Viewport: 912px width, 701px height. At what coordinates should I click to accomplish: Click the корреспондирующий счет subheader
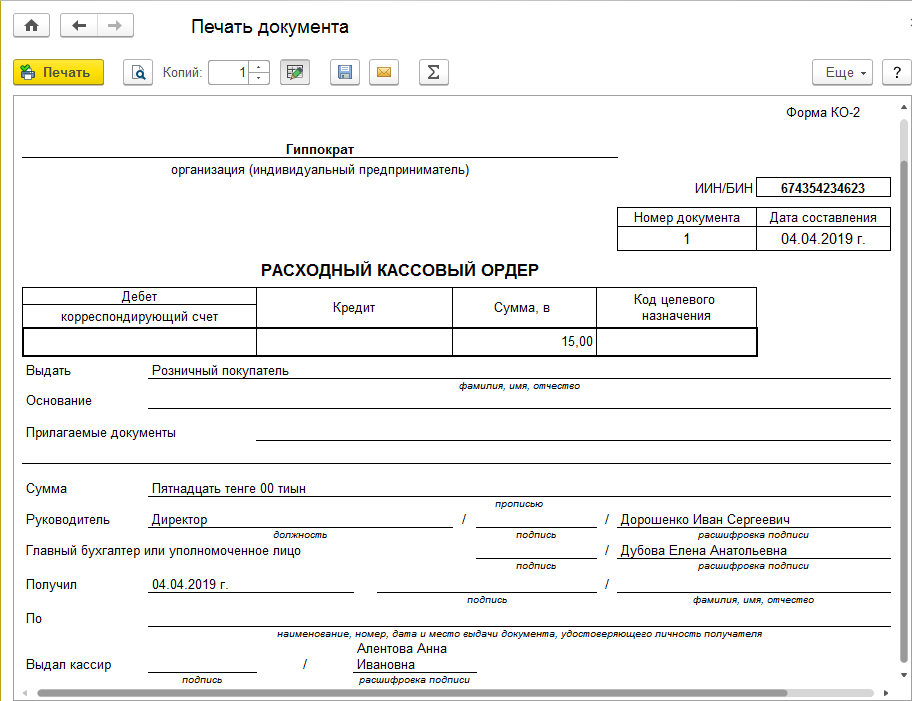click(x=140, y=316)
